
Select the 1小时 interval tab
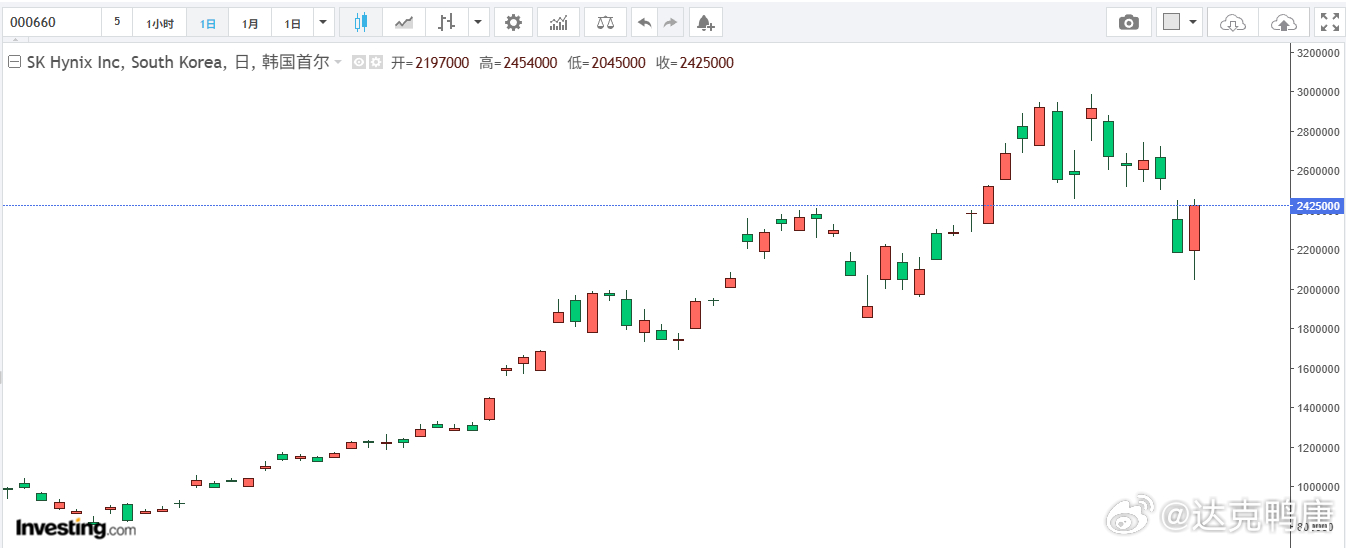point(160,22)
